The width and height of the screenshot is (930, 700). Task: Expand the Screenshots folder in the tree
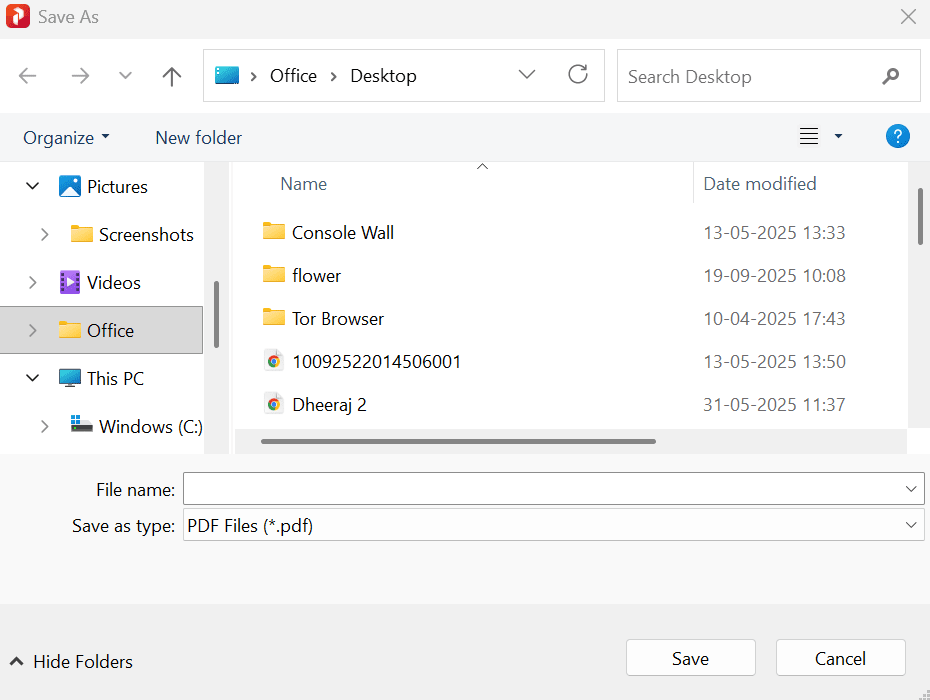[44, 234]
